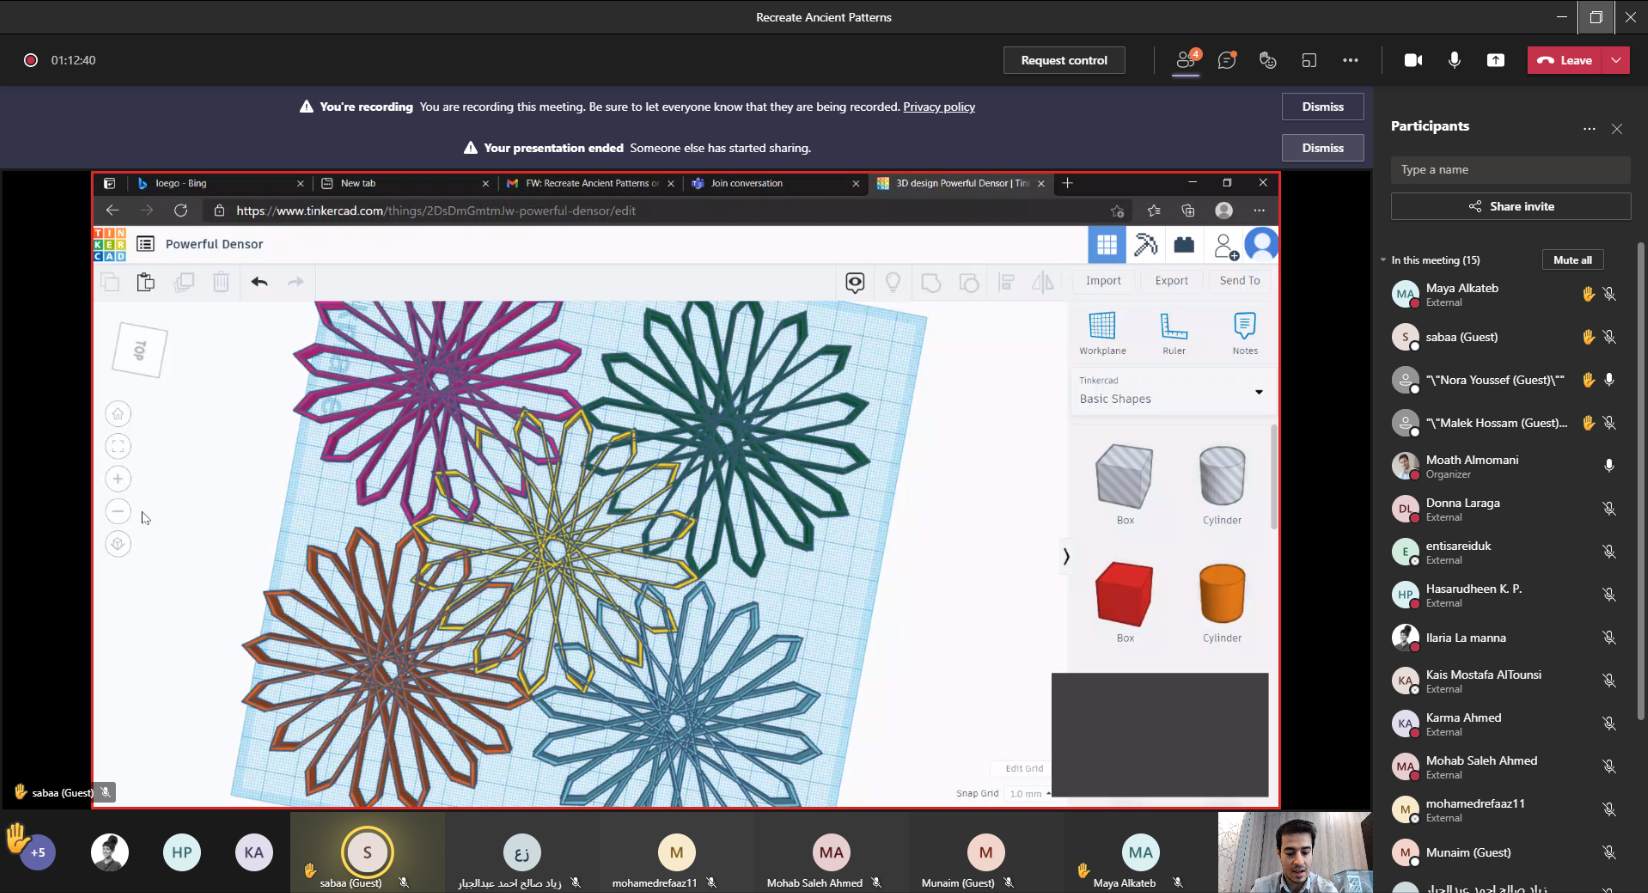This screenshot has height=893, width=1648.
Task: Click the Tinkercad delete trash icon
Action: point(221,282)
